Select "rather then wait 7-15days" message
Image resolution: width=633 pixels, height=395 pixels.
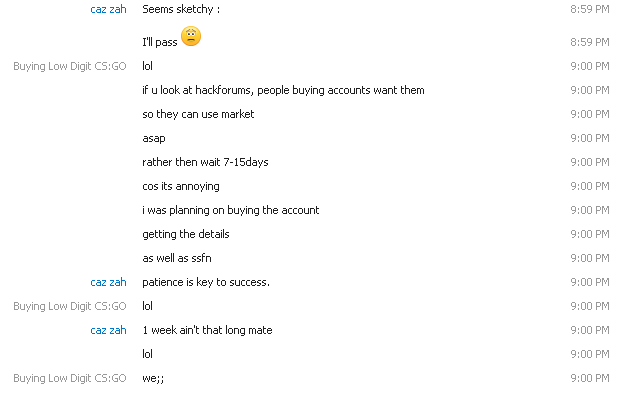pos(205,162)
